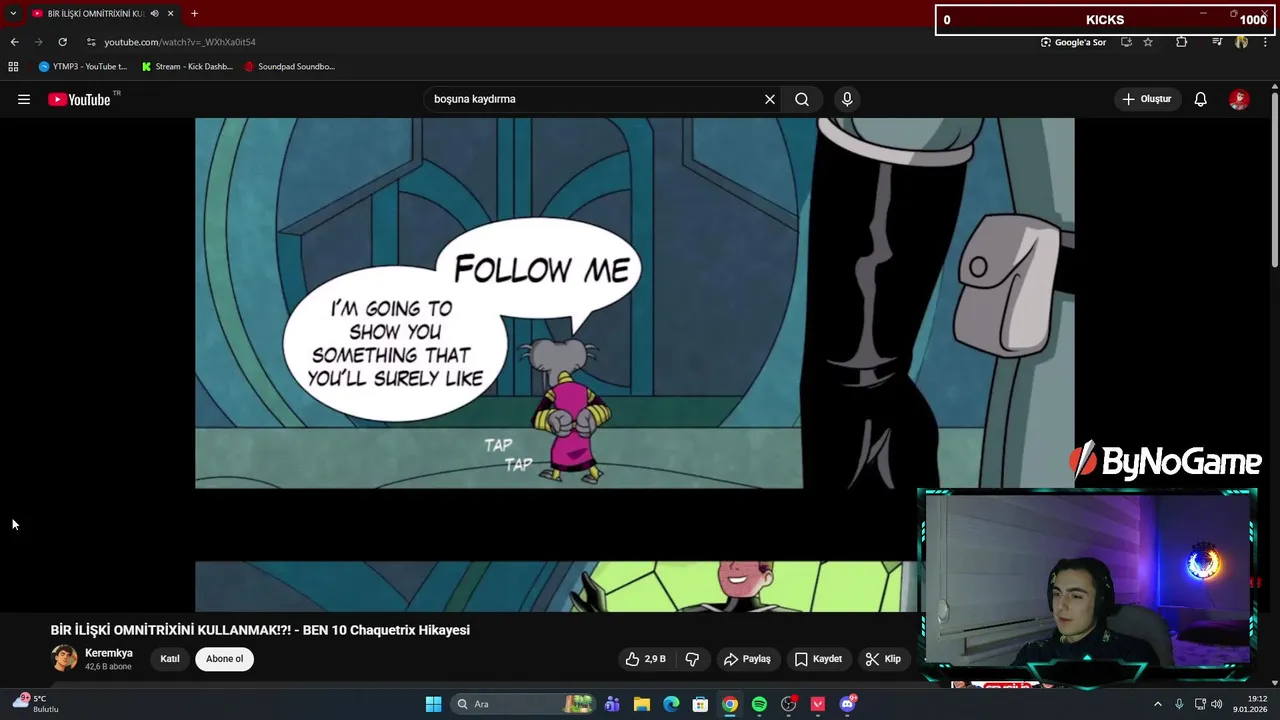Open Microsoft Edge from taskbar
Screen dimensions: 1280x720
click(671, 704)
